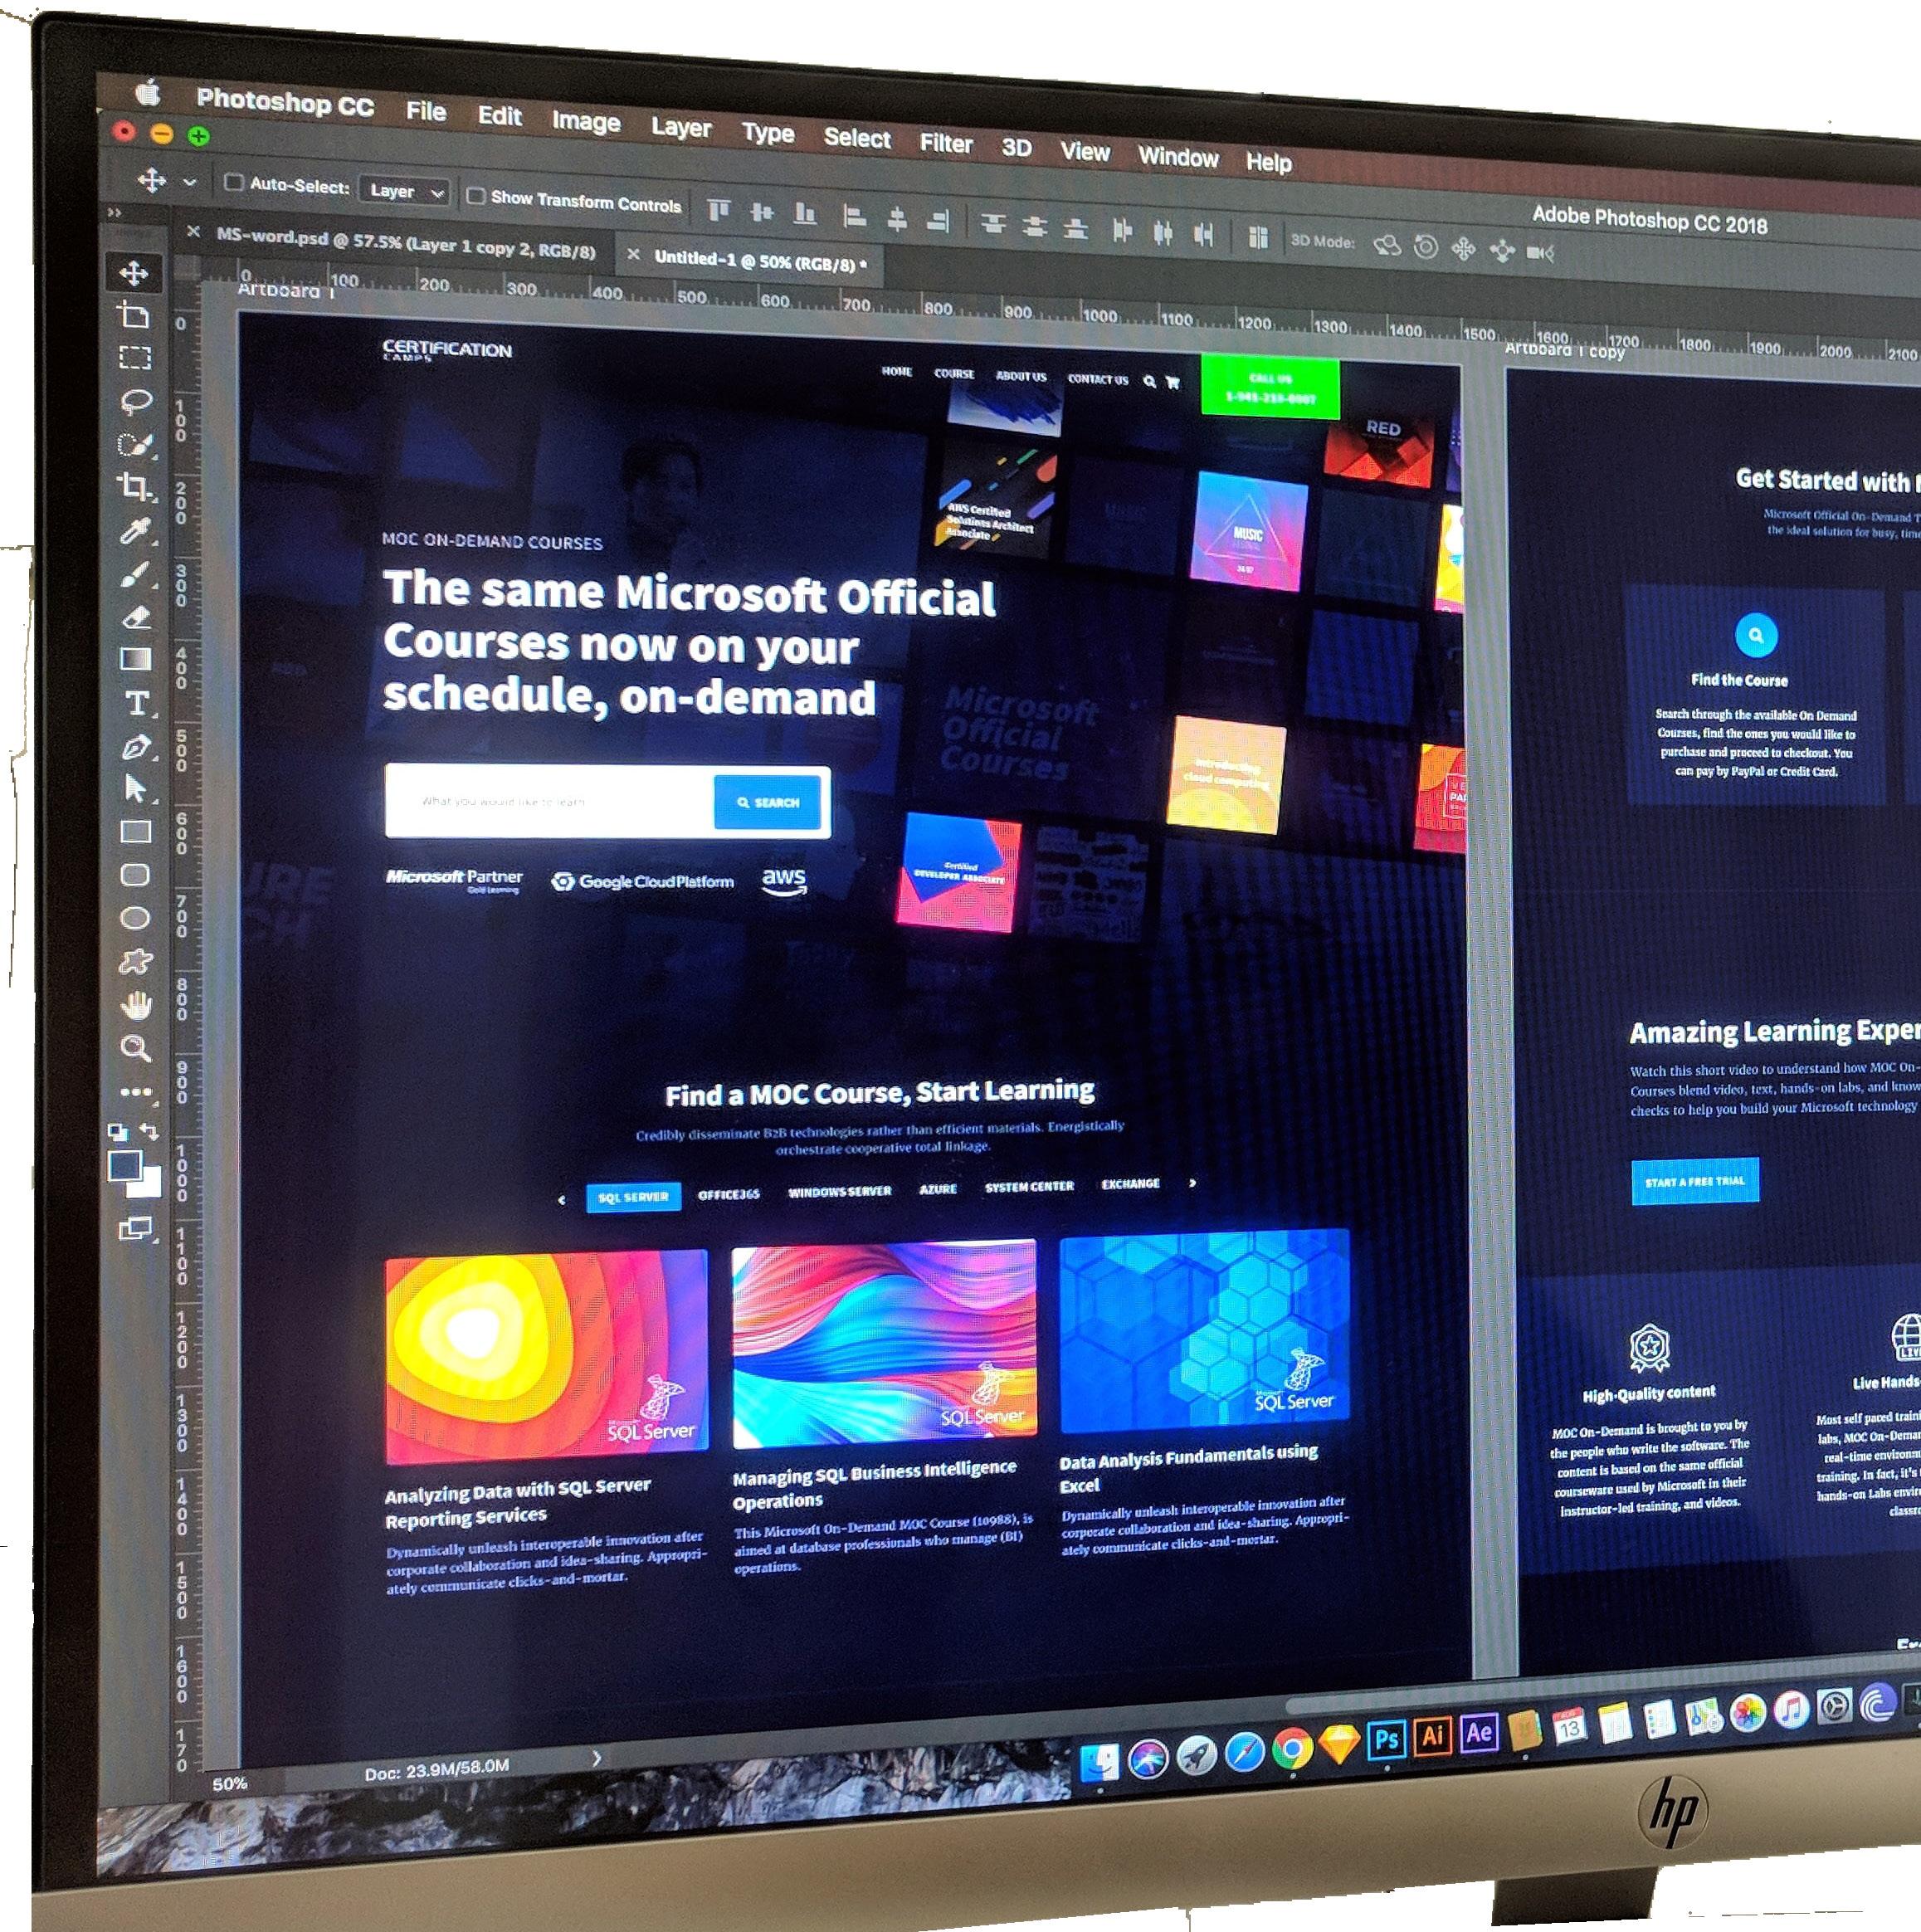Select the Horizontal Type tool
1921x1932 pixels.
click(x=137, y=703)
